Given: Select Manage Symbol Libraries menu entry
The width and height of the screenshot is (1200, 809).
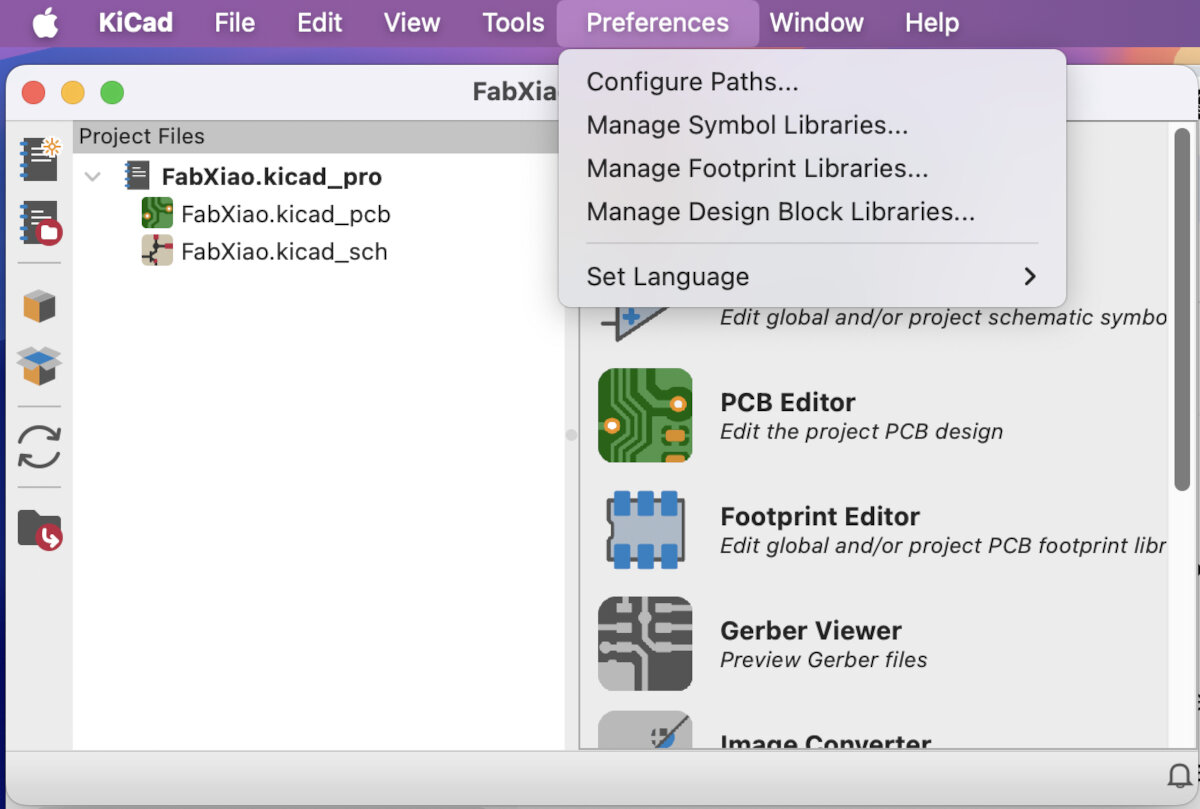Looking at the screenshot, I should tap(747, 125).
